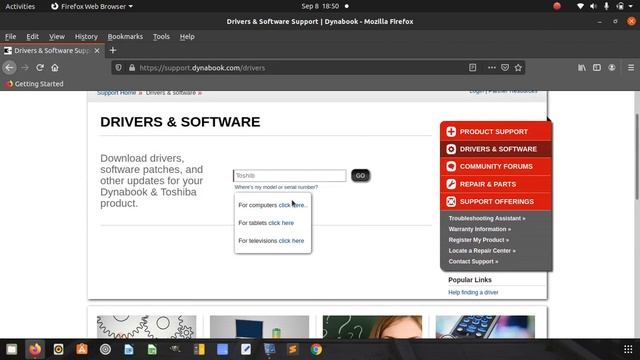Show tracking protection shield info

tap(118, 68)
